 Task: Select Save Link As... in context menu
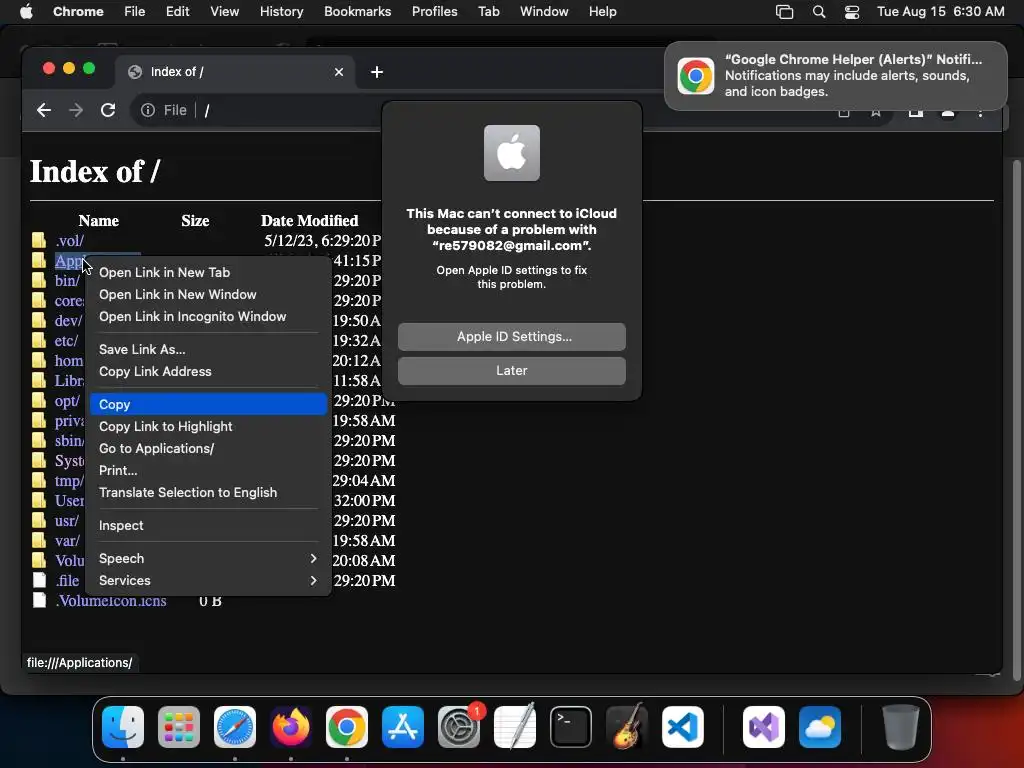point(208,349)
